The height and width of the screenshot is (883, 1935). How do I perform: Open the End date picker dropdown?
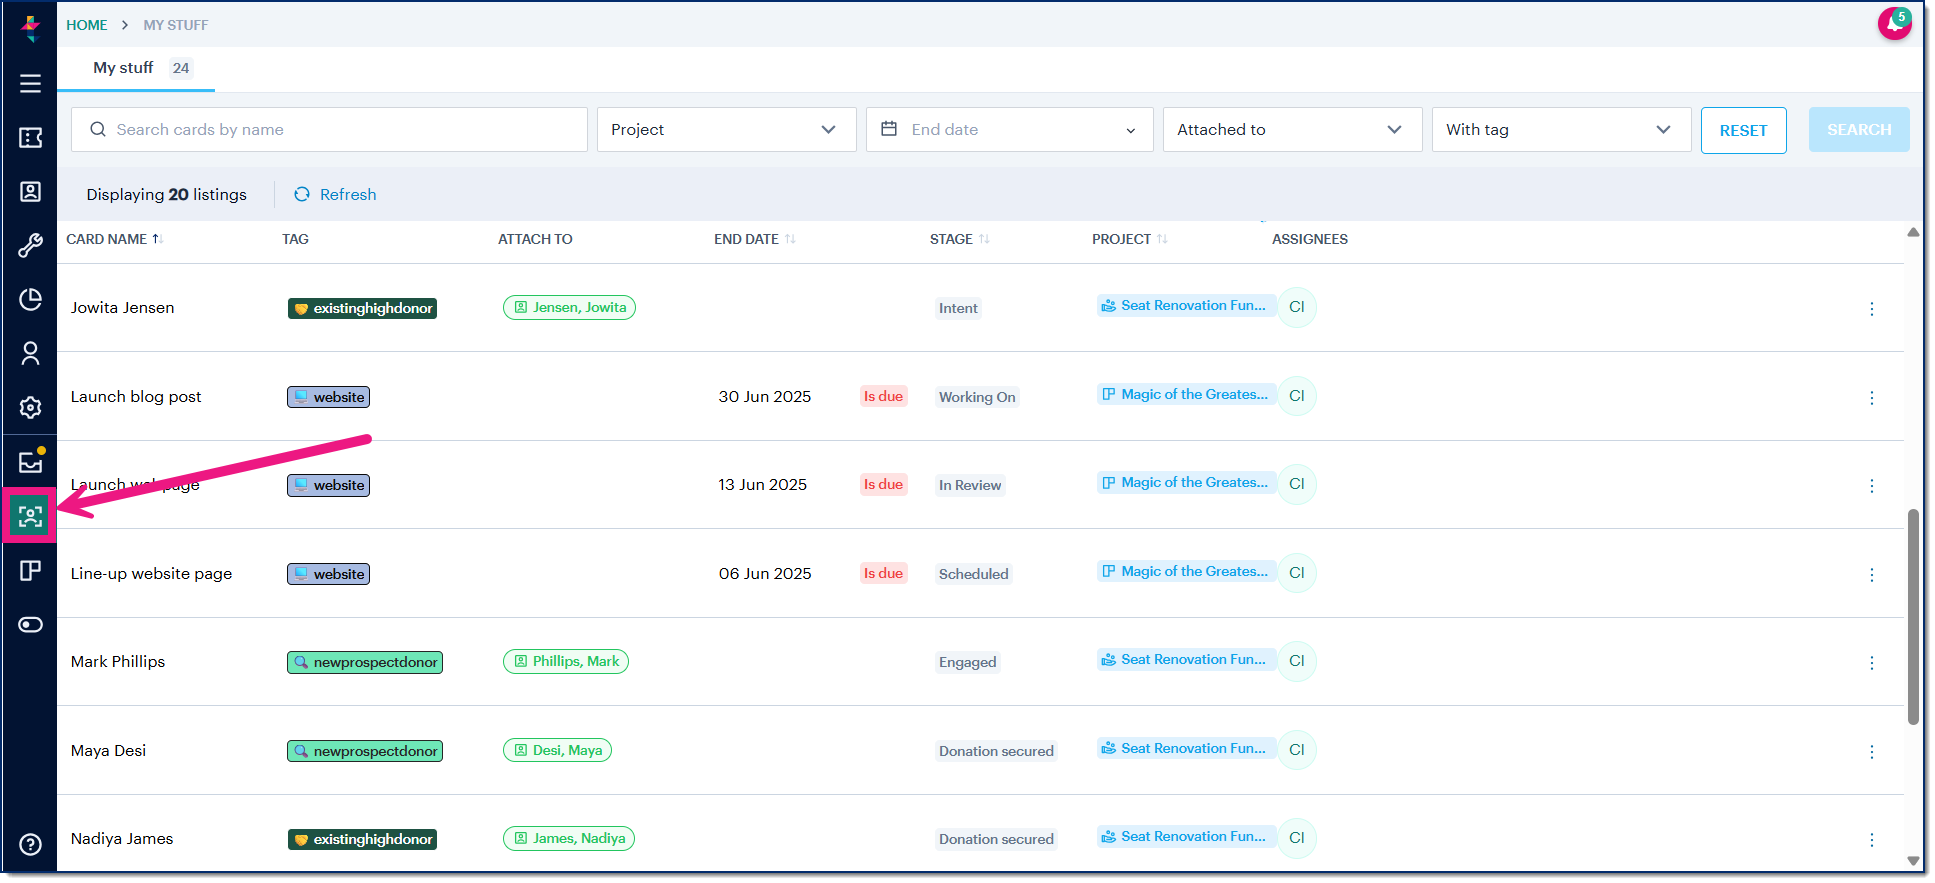click(1009, 130)
